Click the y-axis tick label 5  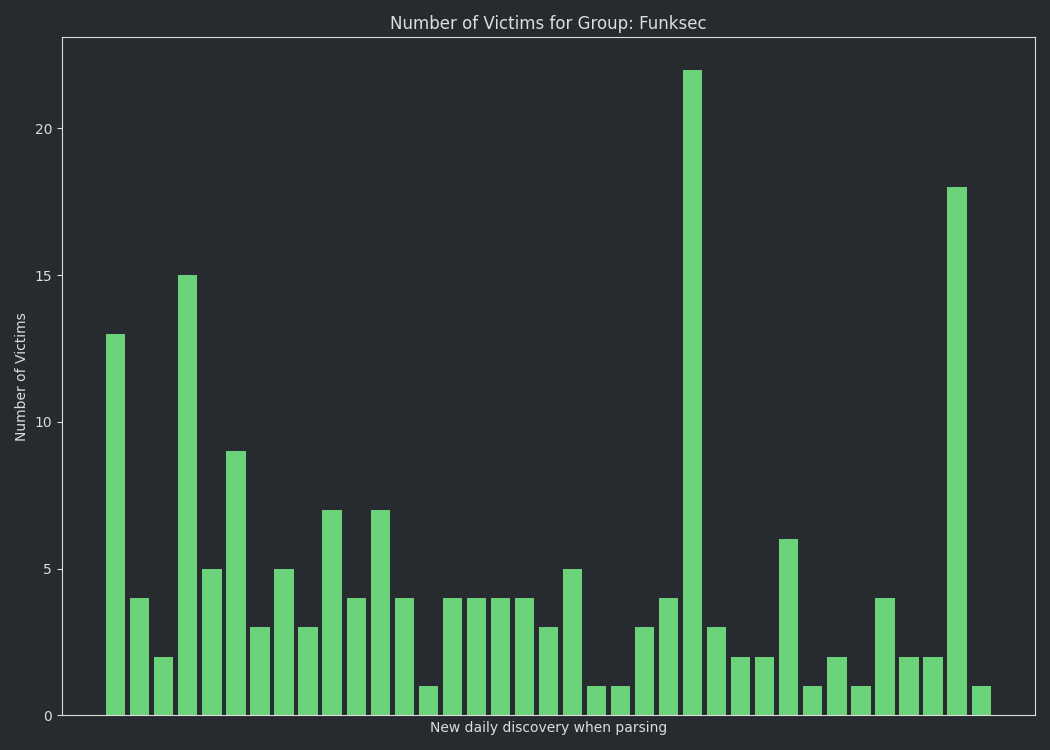pos(48,569)
